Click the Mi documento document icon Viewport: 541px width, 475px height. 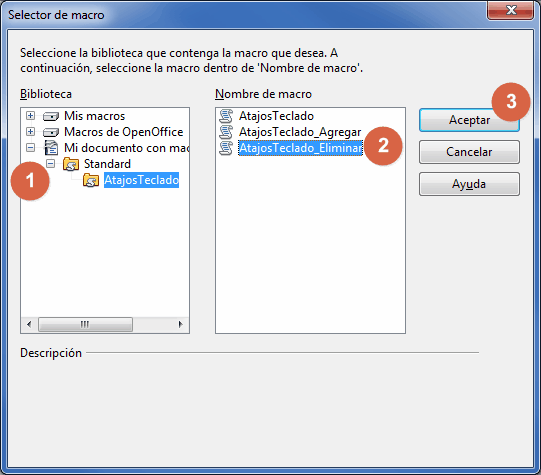point(51,148)
